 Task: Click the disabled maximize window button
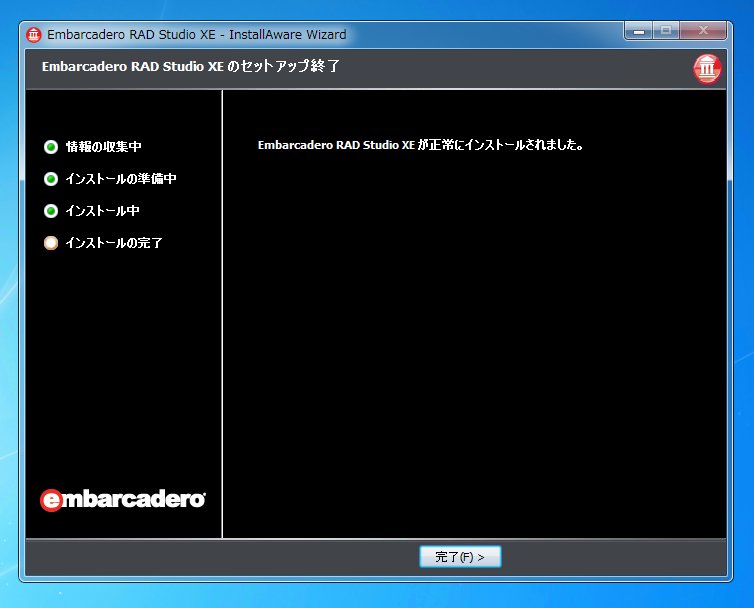coord(666,31)
